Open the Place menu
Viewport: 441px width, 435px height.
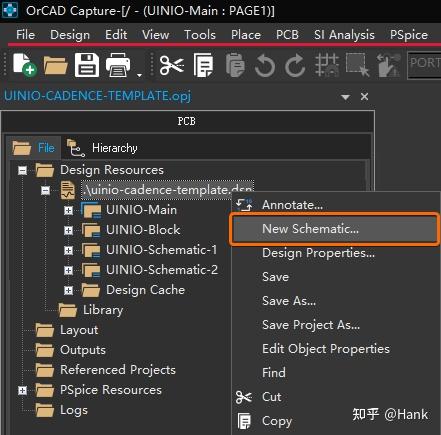point(246,35)
